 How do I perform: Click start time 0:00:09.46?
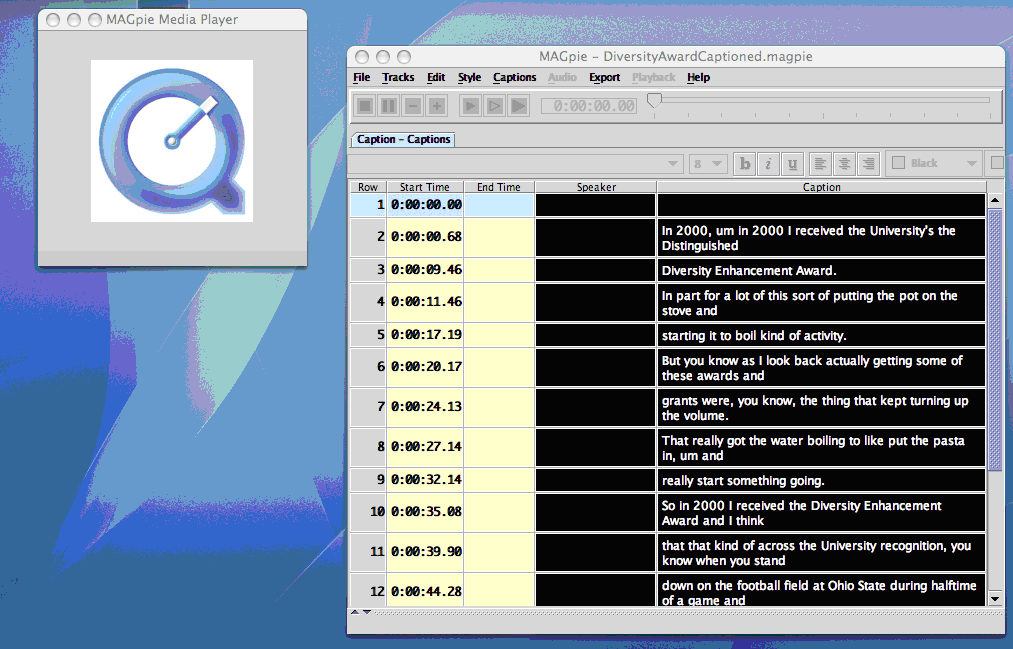click(426, 270)
